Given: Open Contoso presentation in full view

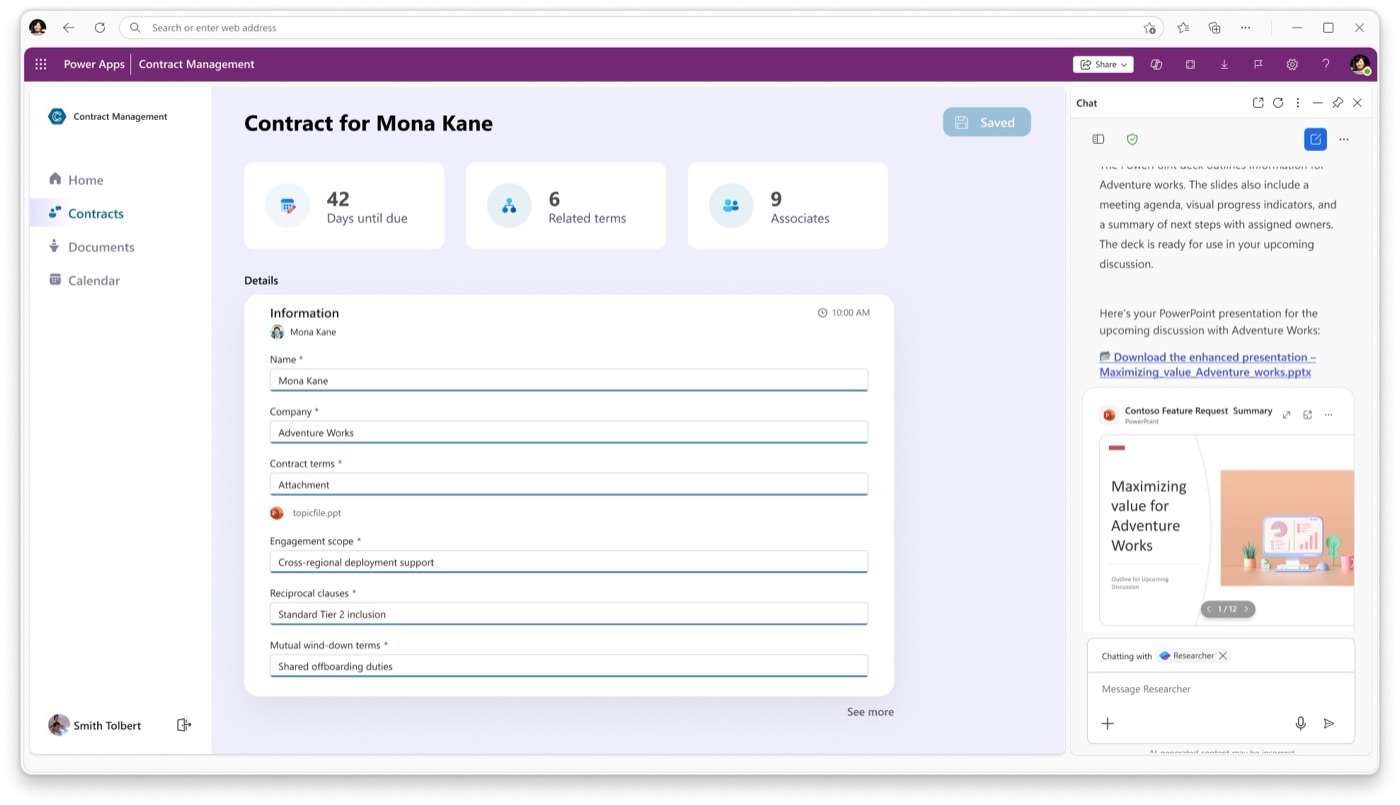Looking at the screenshot, I should point(1307,414).
